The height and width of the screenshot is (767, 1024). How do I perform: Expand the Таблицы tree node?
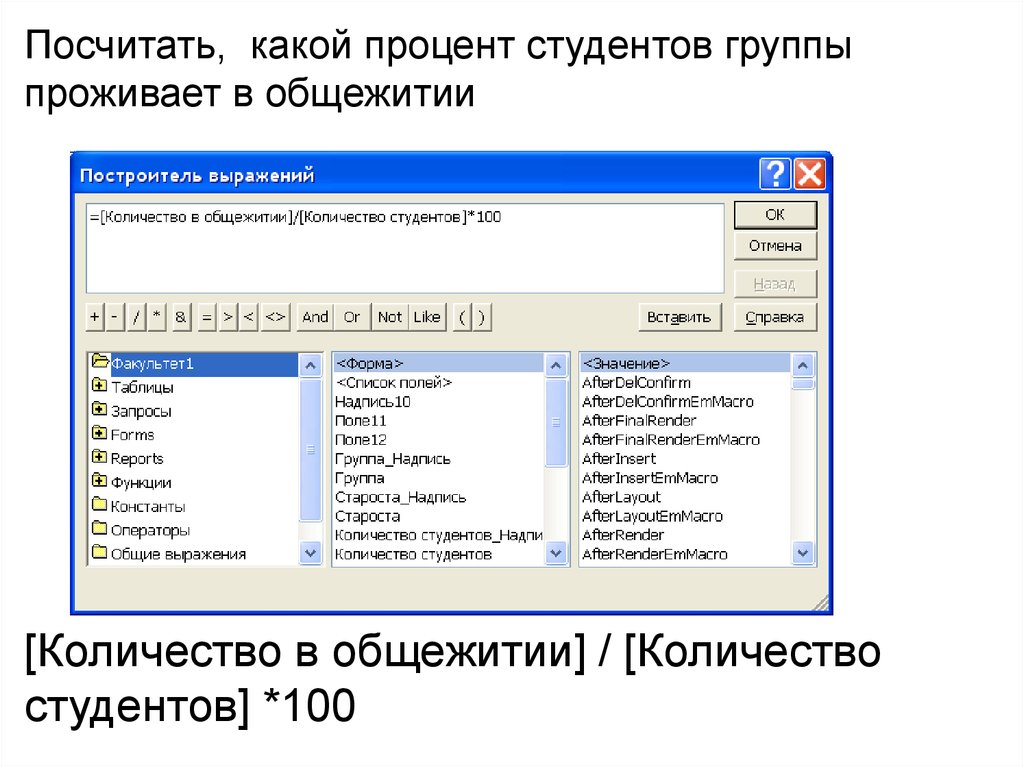pyautogui.click(x=99, y=386)
